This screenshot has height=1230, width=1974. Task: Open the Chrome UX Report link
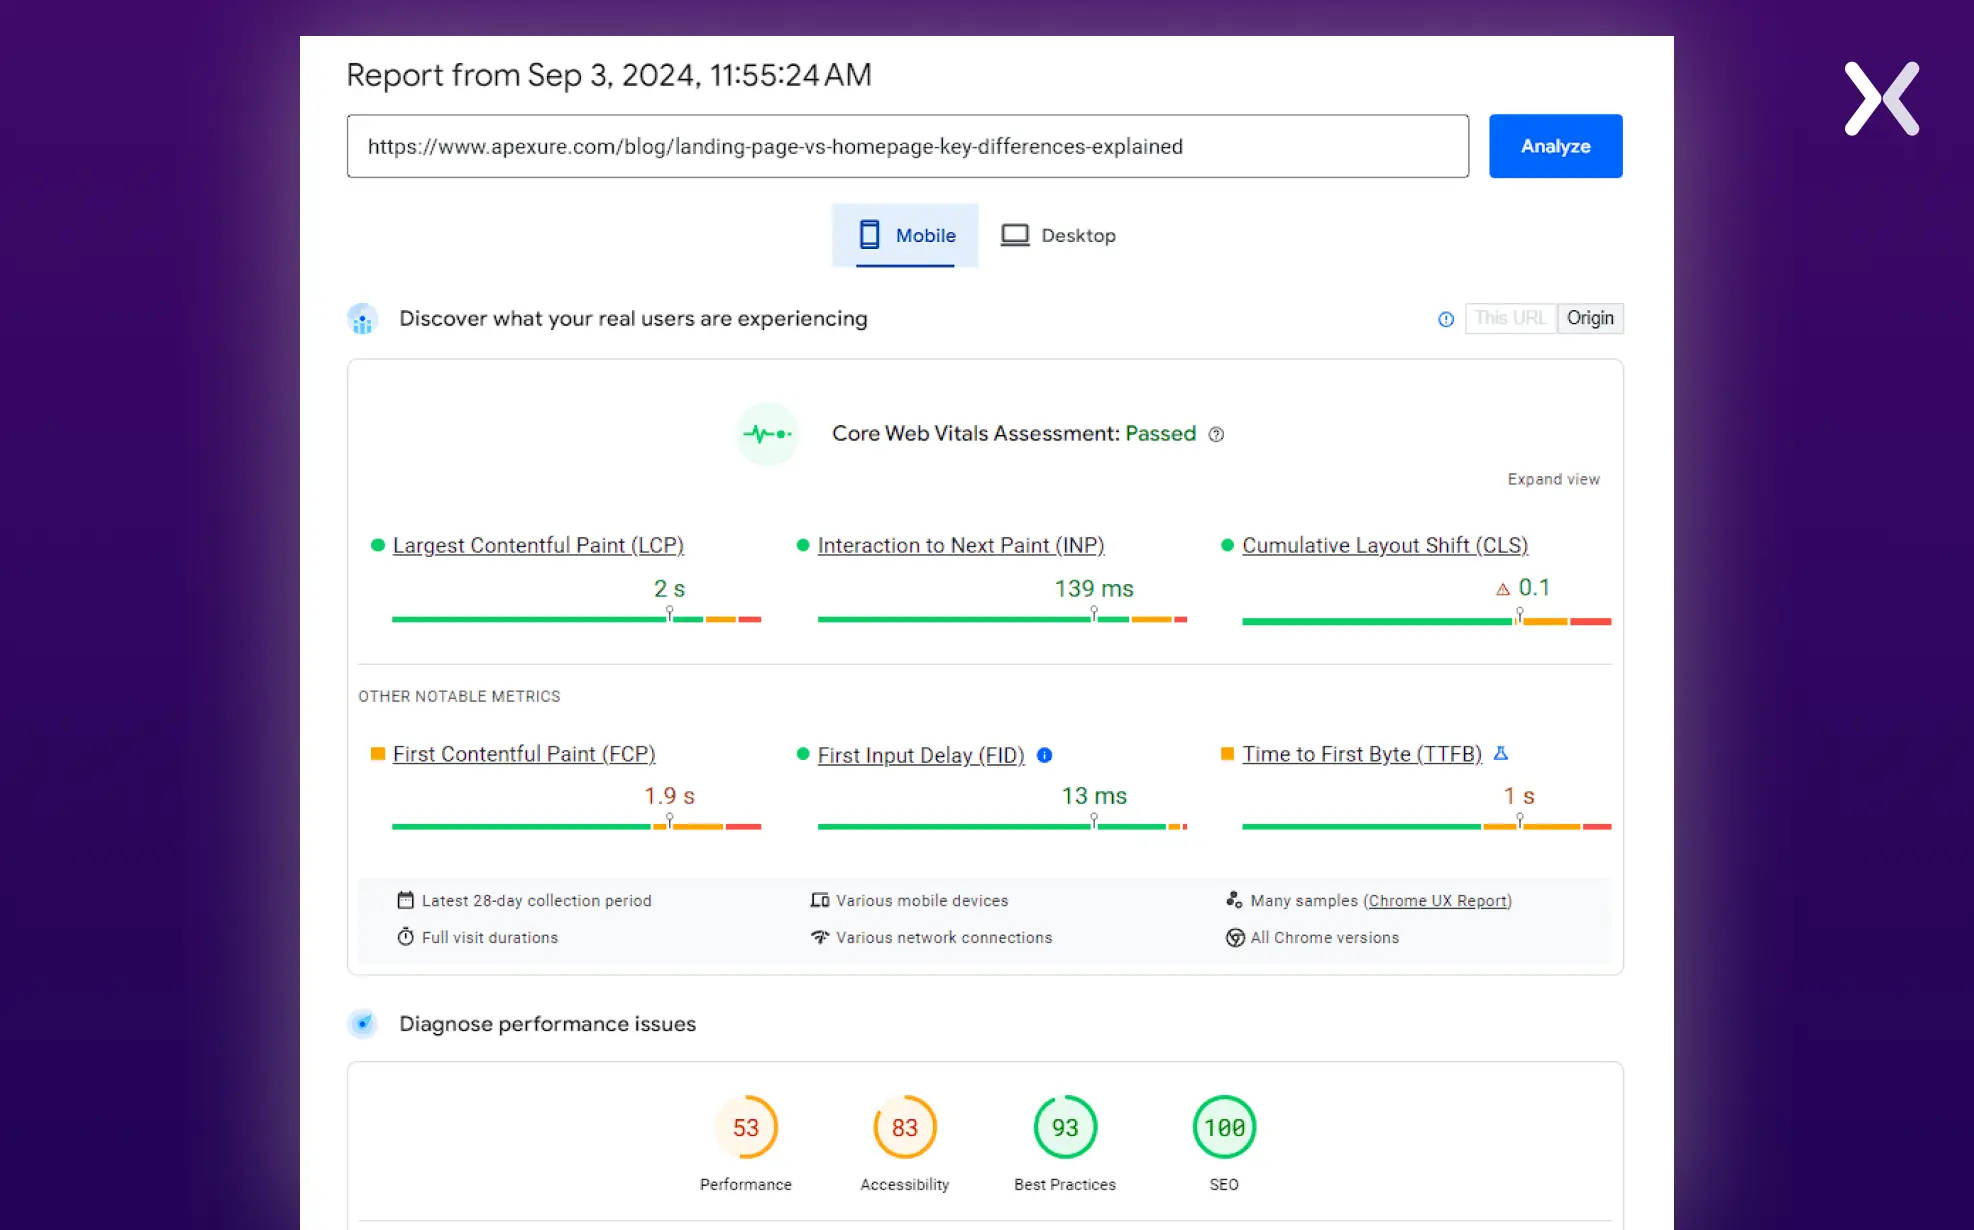pyautogui.click(x=1437, y=900)
